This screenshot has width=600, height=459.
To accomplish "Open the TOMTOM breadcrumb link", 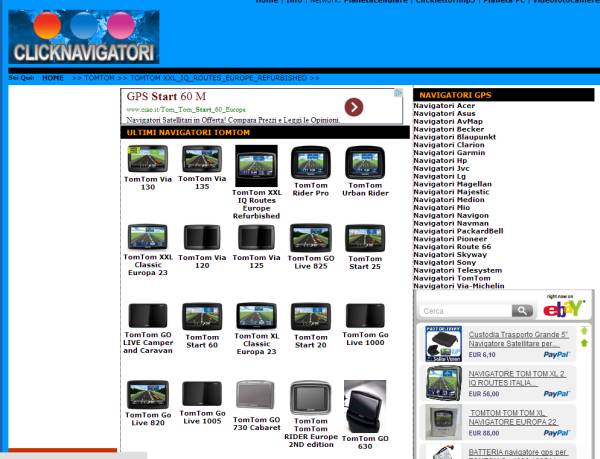I will (99, 78).
